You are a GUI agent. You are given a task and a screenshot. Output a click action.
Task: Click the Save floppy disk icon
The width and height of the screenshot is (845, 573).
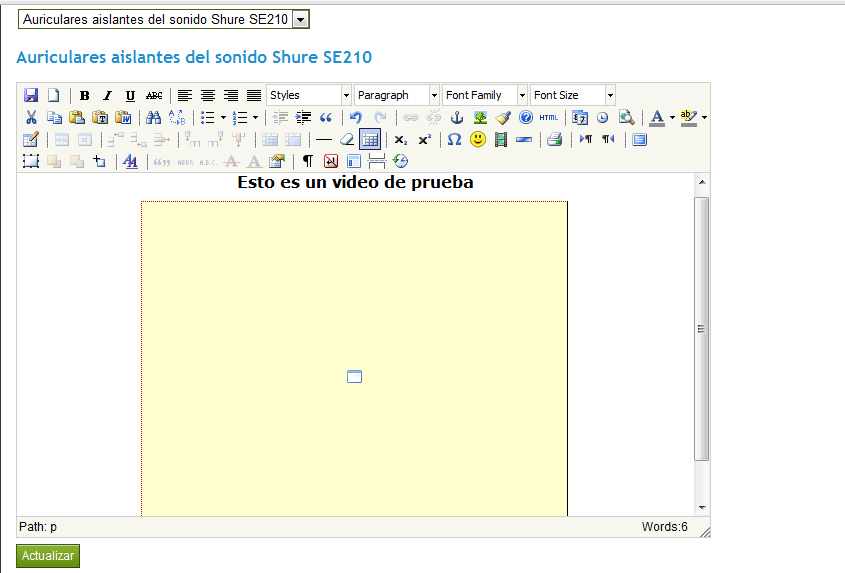[31, 95]
